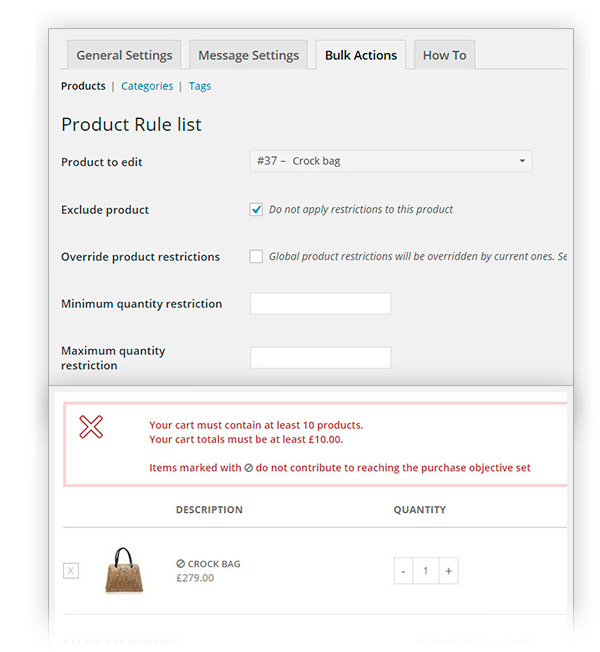Click the Minimum quantity restriction field
This screenshot has height=652, width=600.
(x=320, y=304)
